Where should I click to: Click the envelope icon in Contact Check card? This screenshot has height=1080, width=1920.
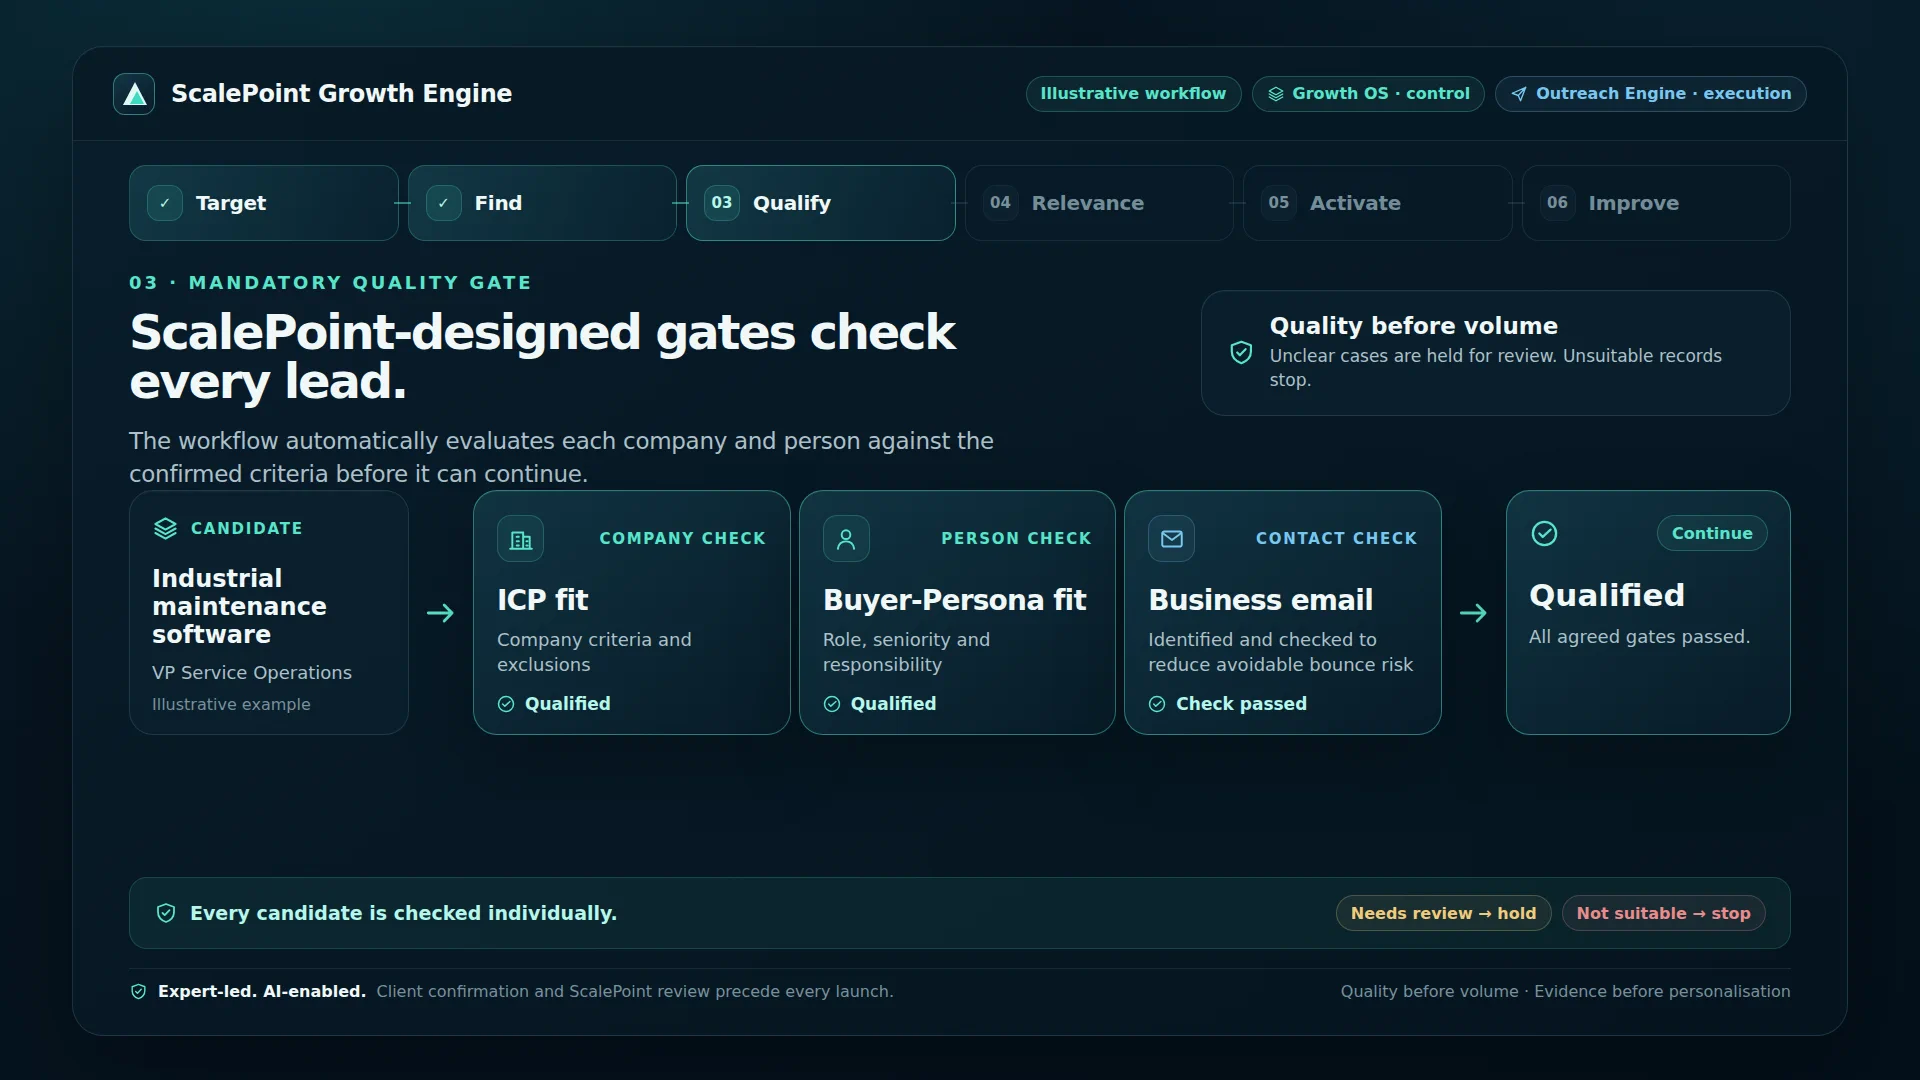(x=1172, y=540)
